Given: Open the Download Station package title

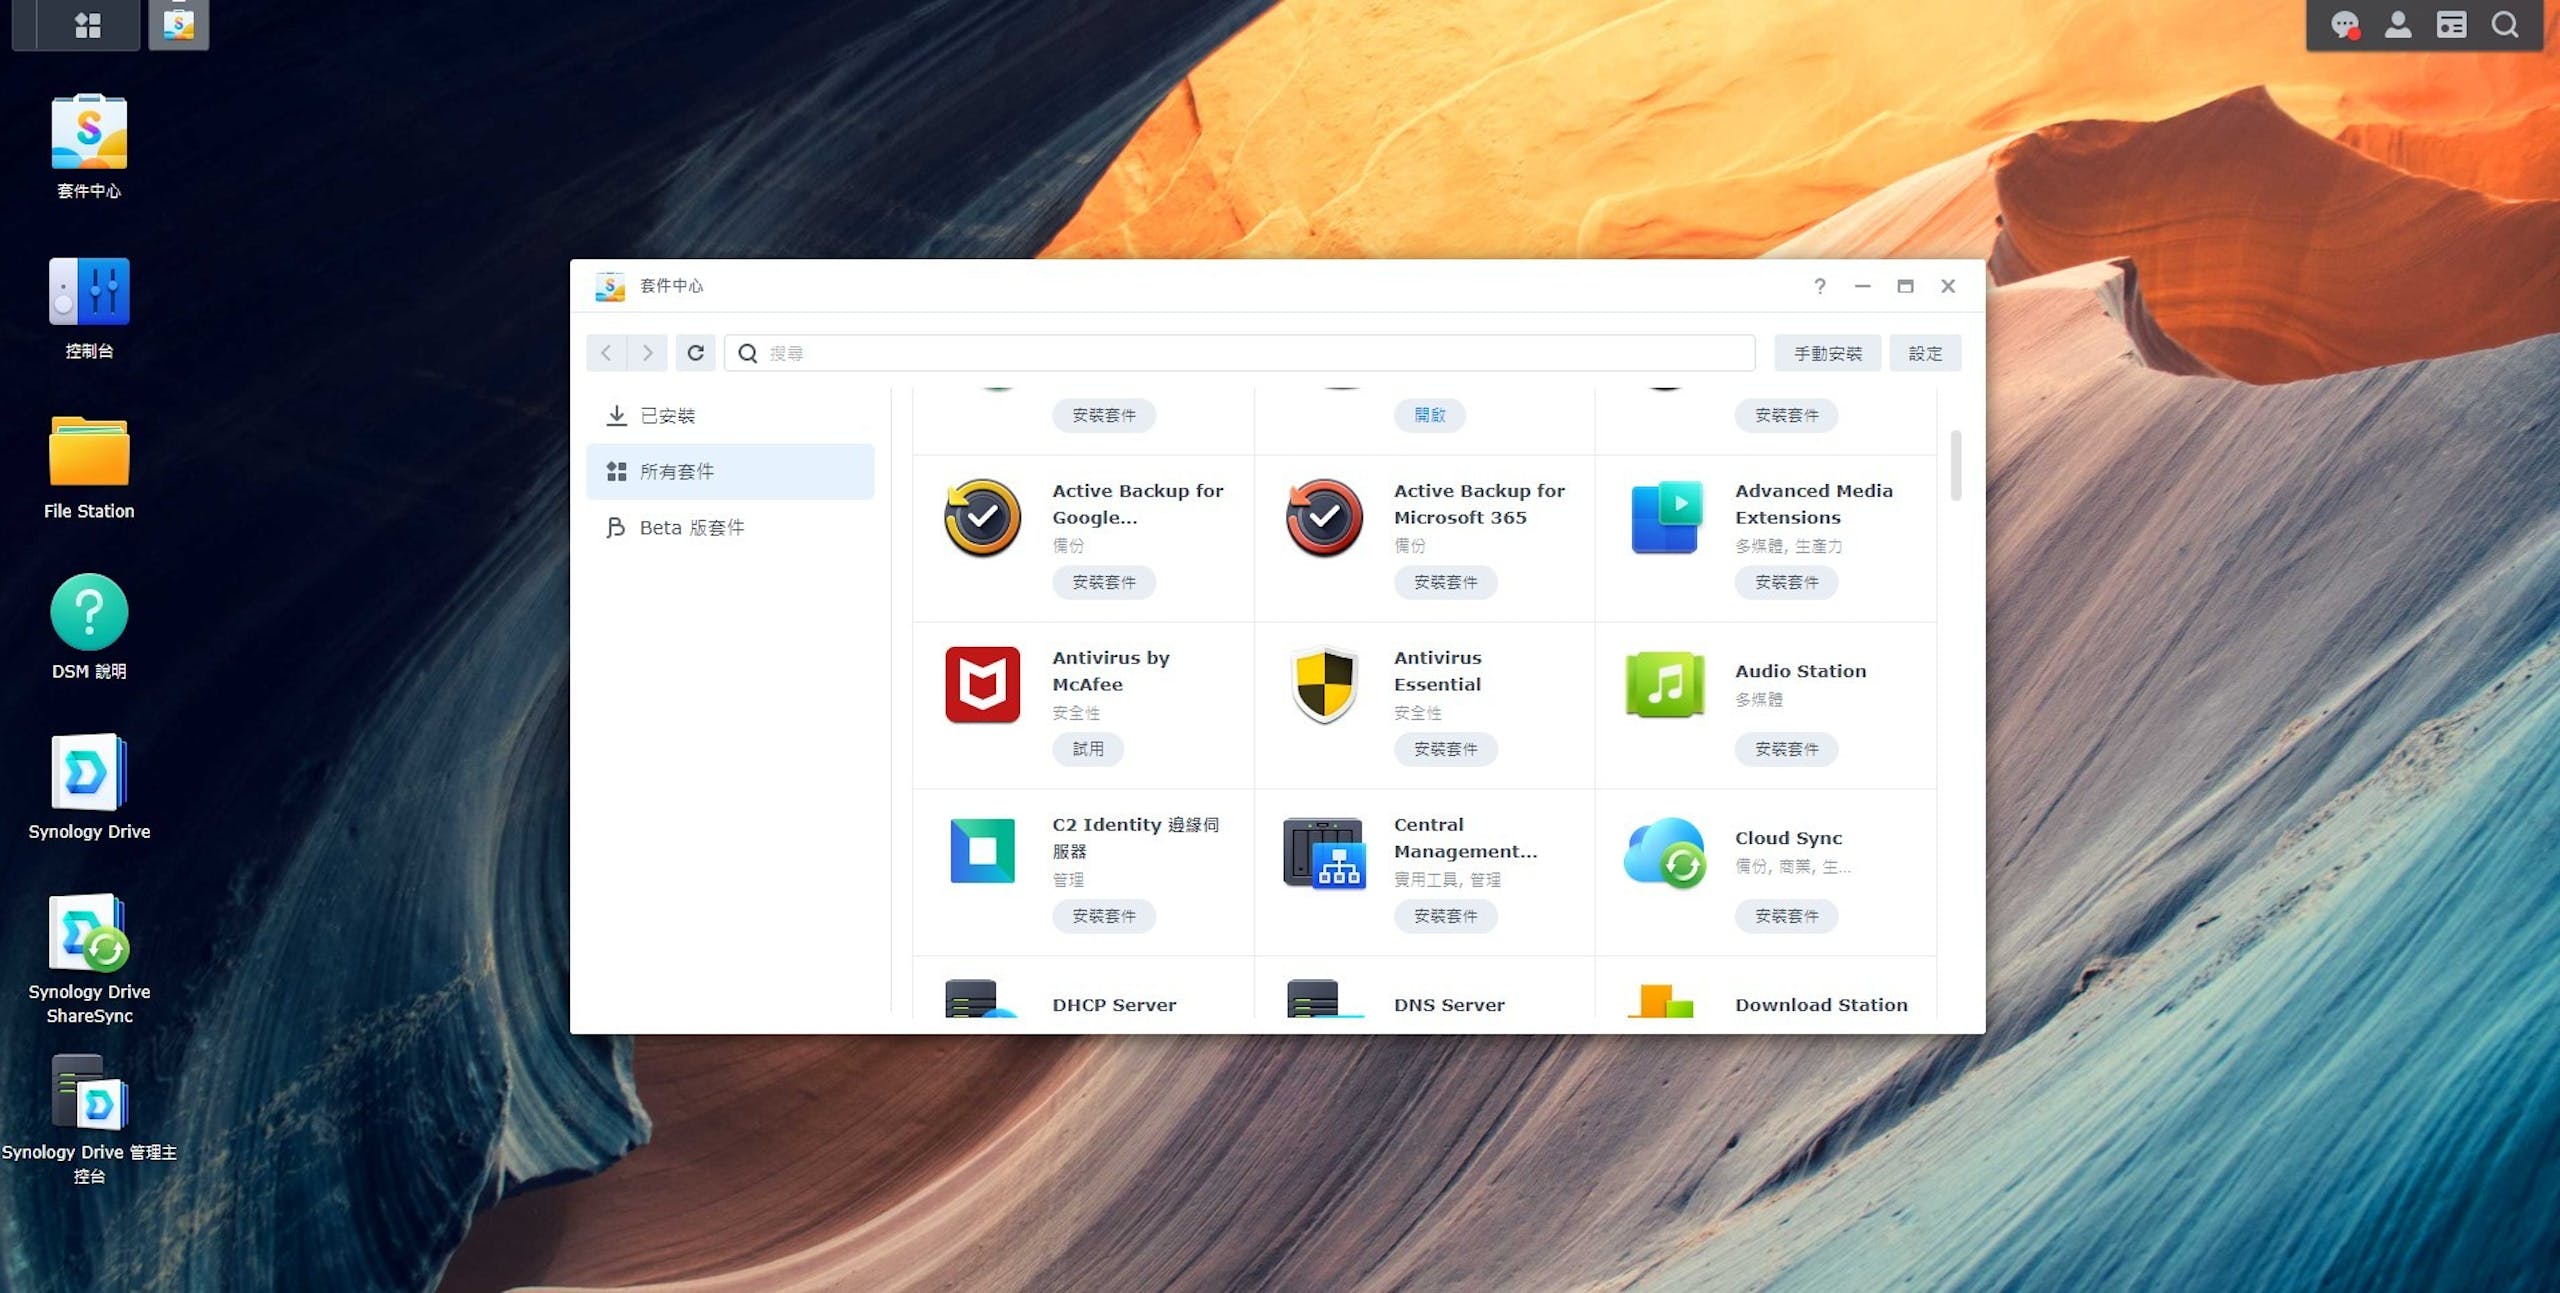Looking at the screenshot, I should tap(1821, 1005).
